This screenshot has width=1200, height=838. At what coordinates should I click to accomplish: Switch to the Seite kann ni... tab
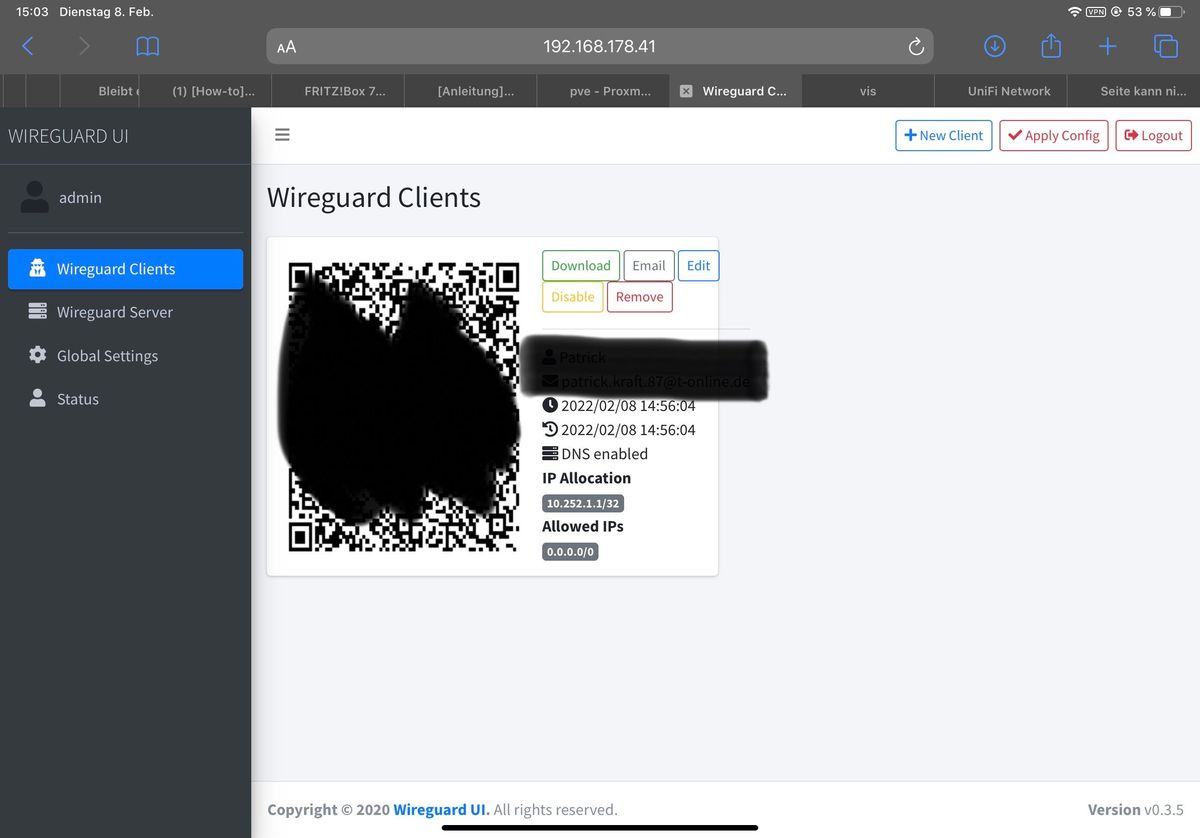[x=1134, y=91]
